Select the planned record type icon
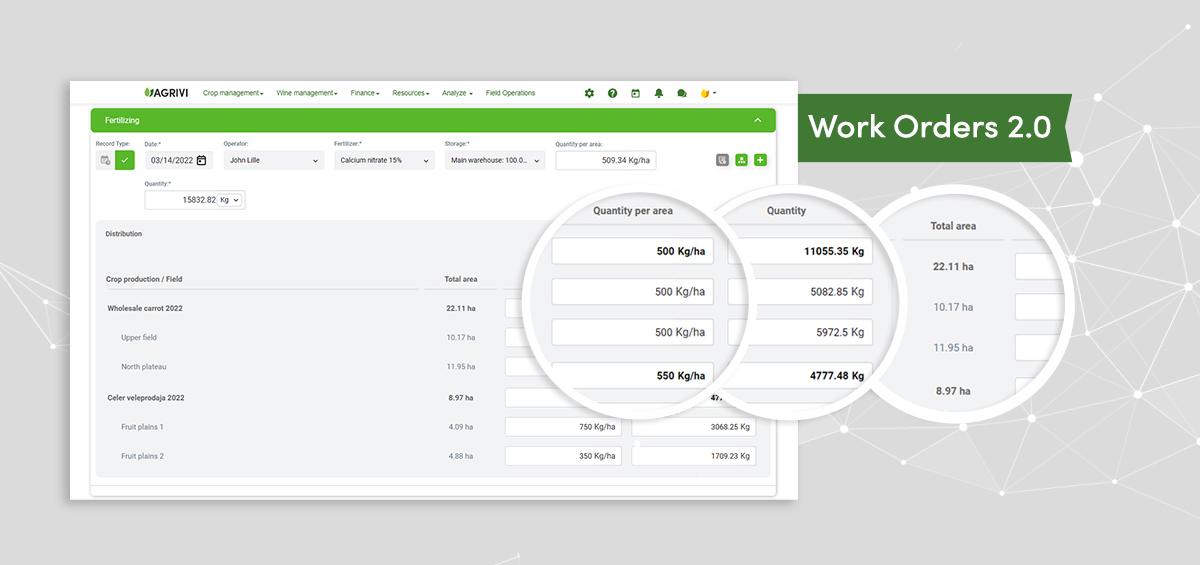This screenshot has height=565, width=1200. tap(105, 160)
